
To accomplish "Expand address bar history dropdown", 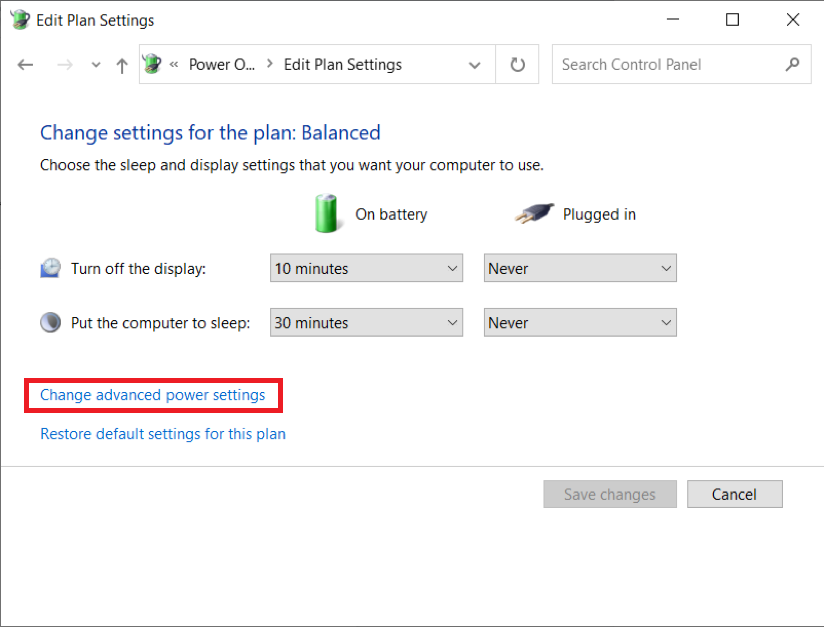I will pos(475,65).
